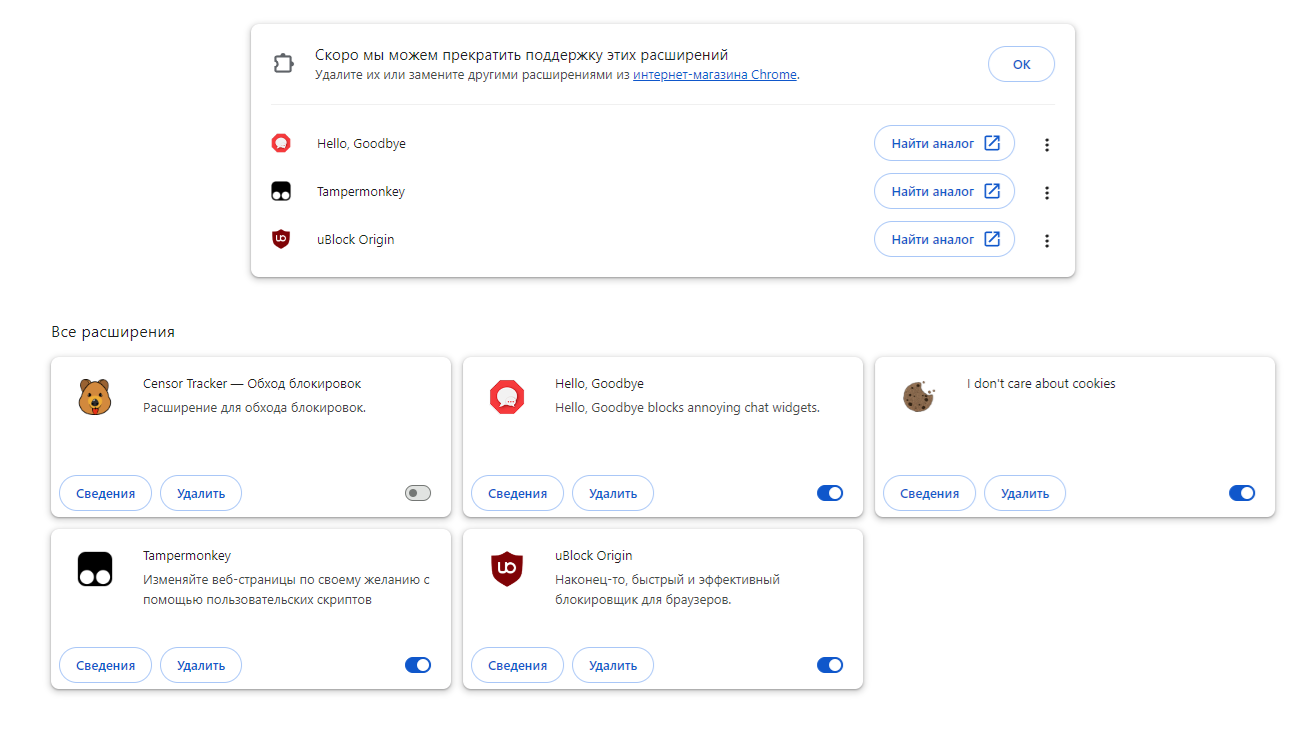Click the Hello, Goodbye title on its card
Image resolution: width=1295 pixels, height=740 pixels.
point(599,384)
